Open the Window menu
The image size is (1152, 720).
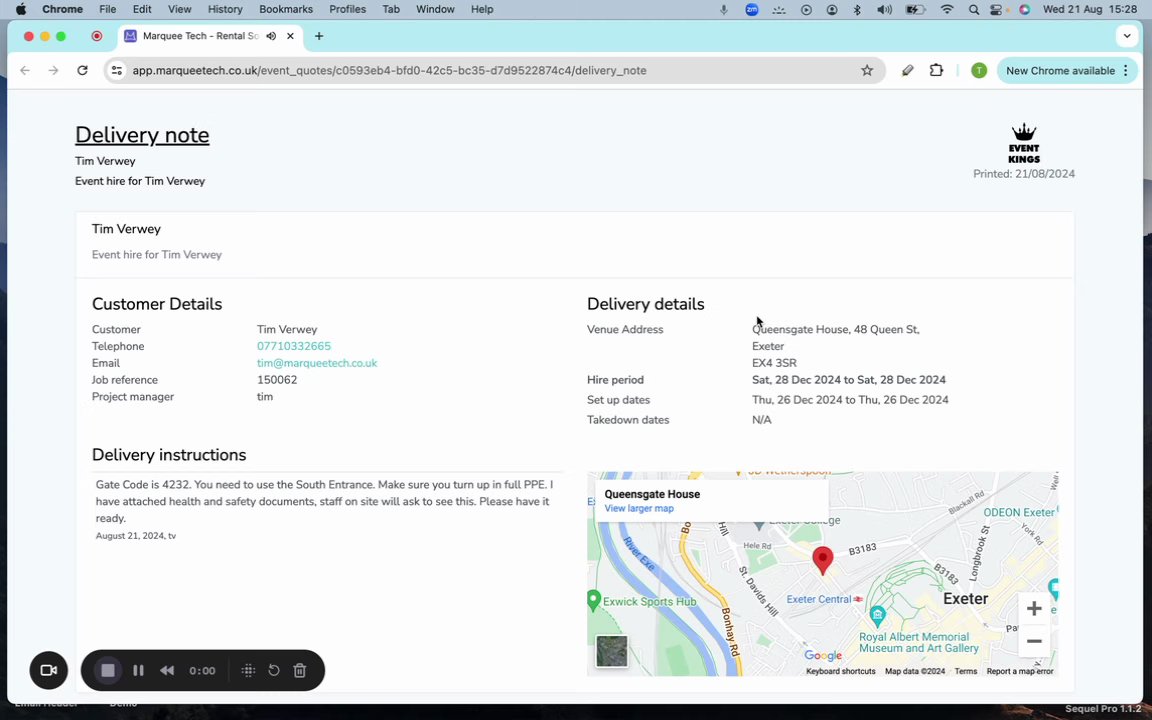coord(436,10)
